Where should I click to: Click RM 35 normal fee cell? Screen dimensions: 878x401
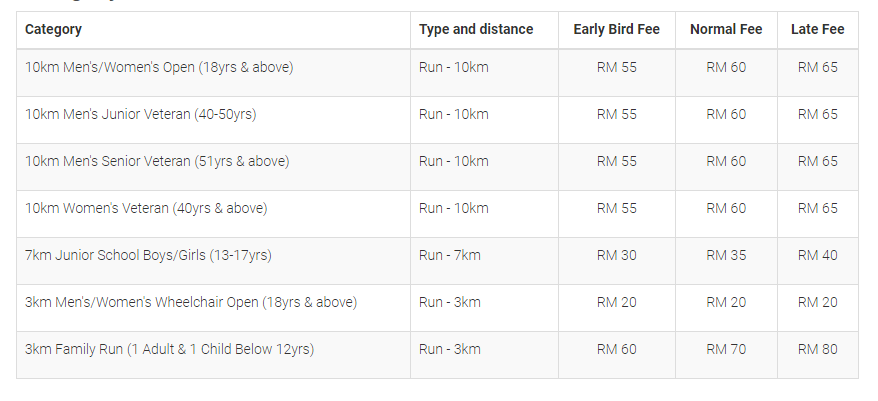click(x=726, y=255)
